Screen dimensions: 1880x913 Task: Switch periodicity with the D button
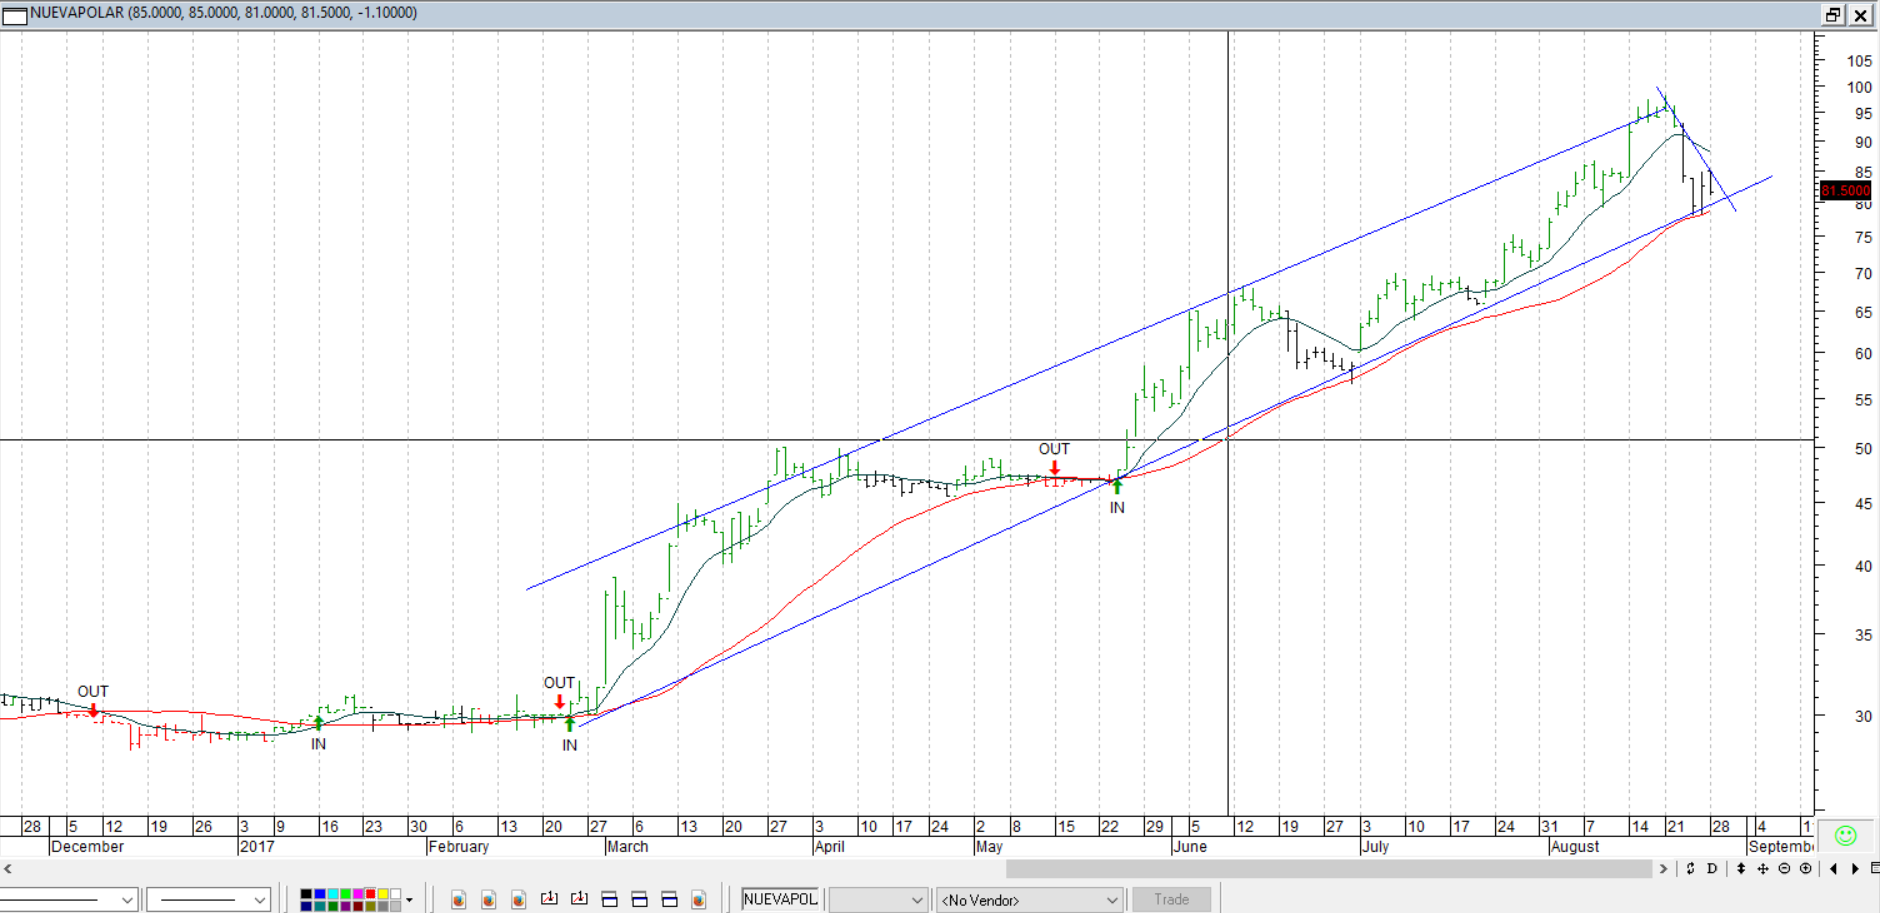point(1712,869)
